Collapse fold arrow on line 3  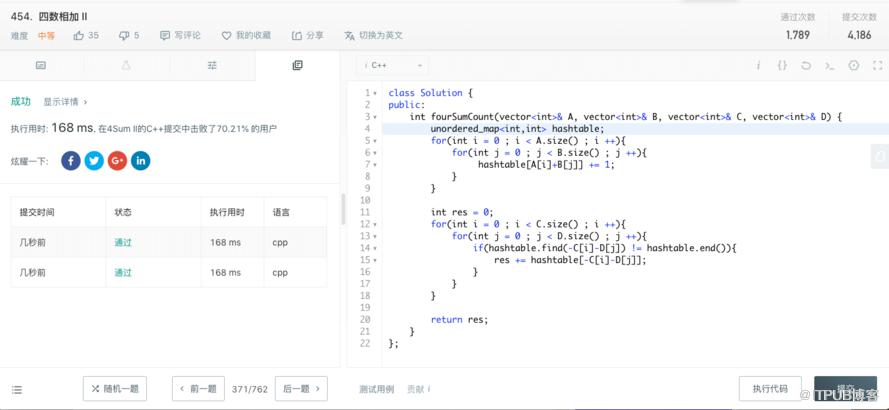(375, 117)
